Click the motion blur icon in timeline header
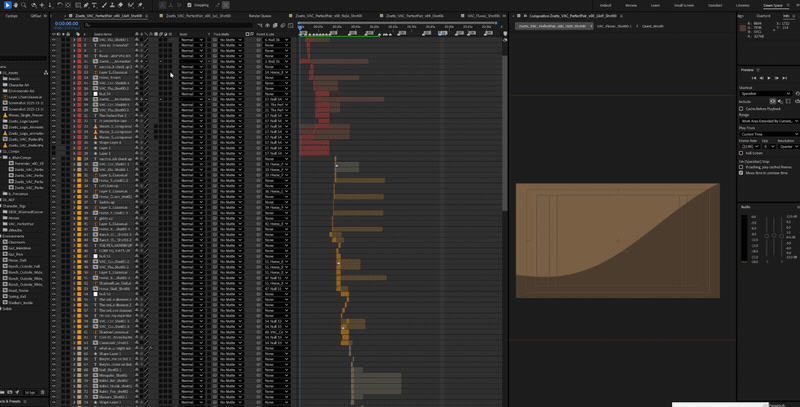 coord(283,26)
